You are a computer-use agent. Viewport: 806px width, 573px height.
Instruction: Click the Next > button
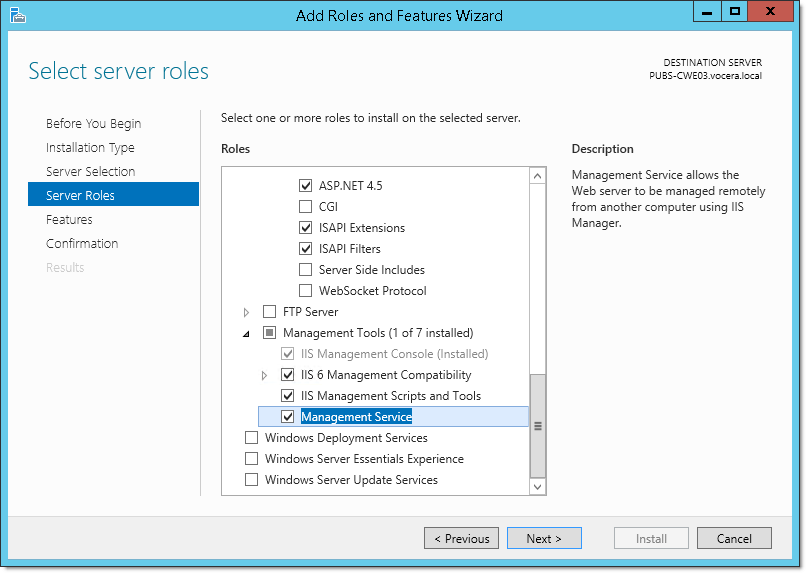[544, 538]
